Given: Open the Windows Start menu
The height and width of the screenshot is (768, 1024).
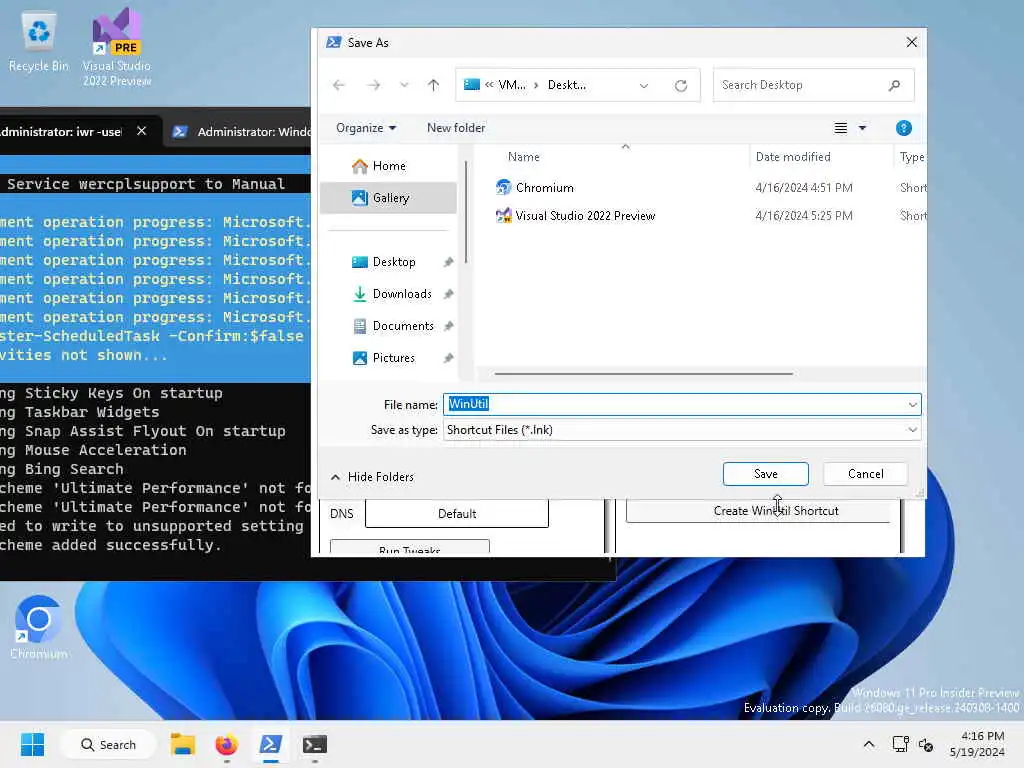Looking at the screenshot, I should coord(32,744).
